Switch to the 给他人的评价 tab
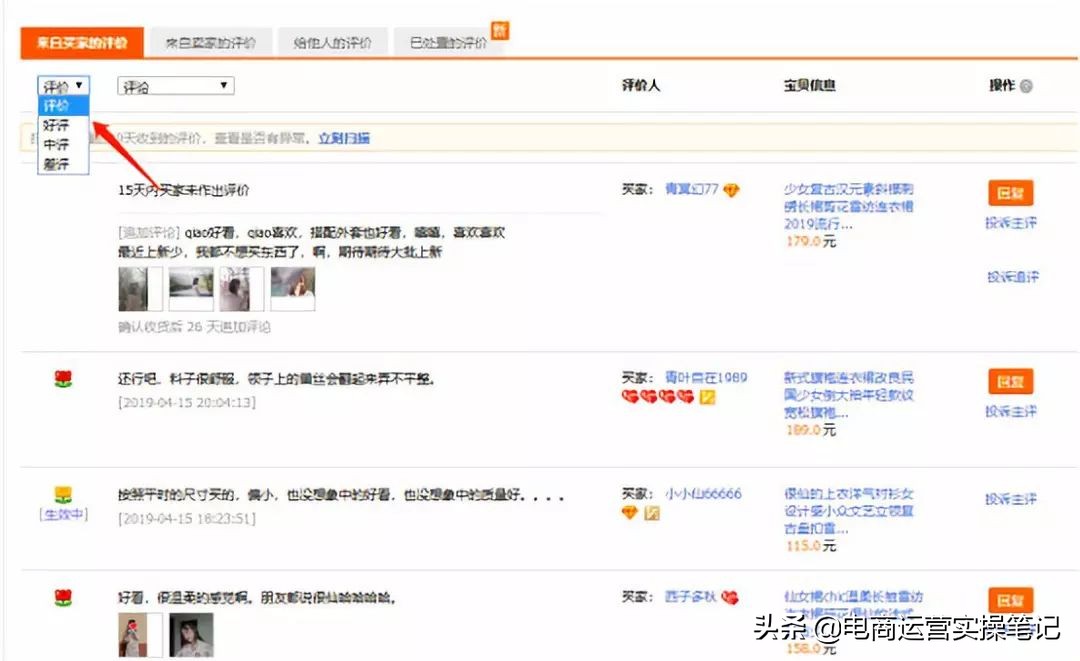 coord(332,42)
